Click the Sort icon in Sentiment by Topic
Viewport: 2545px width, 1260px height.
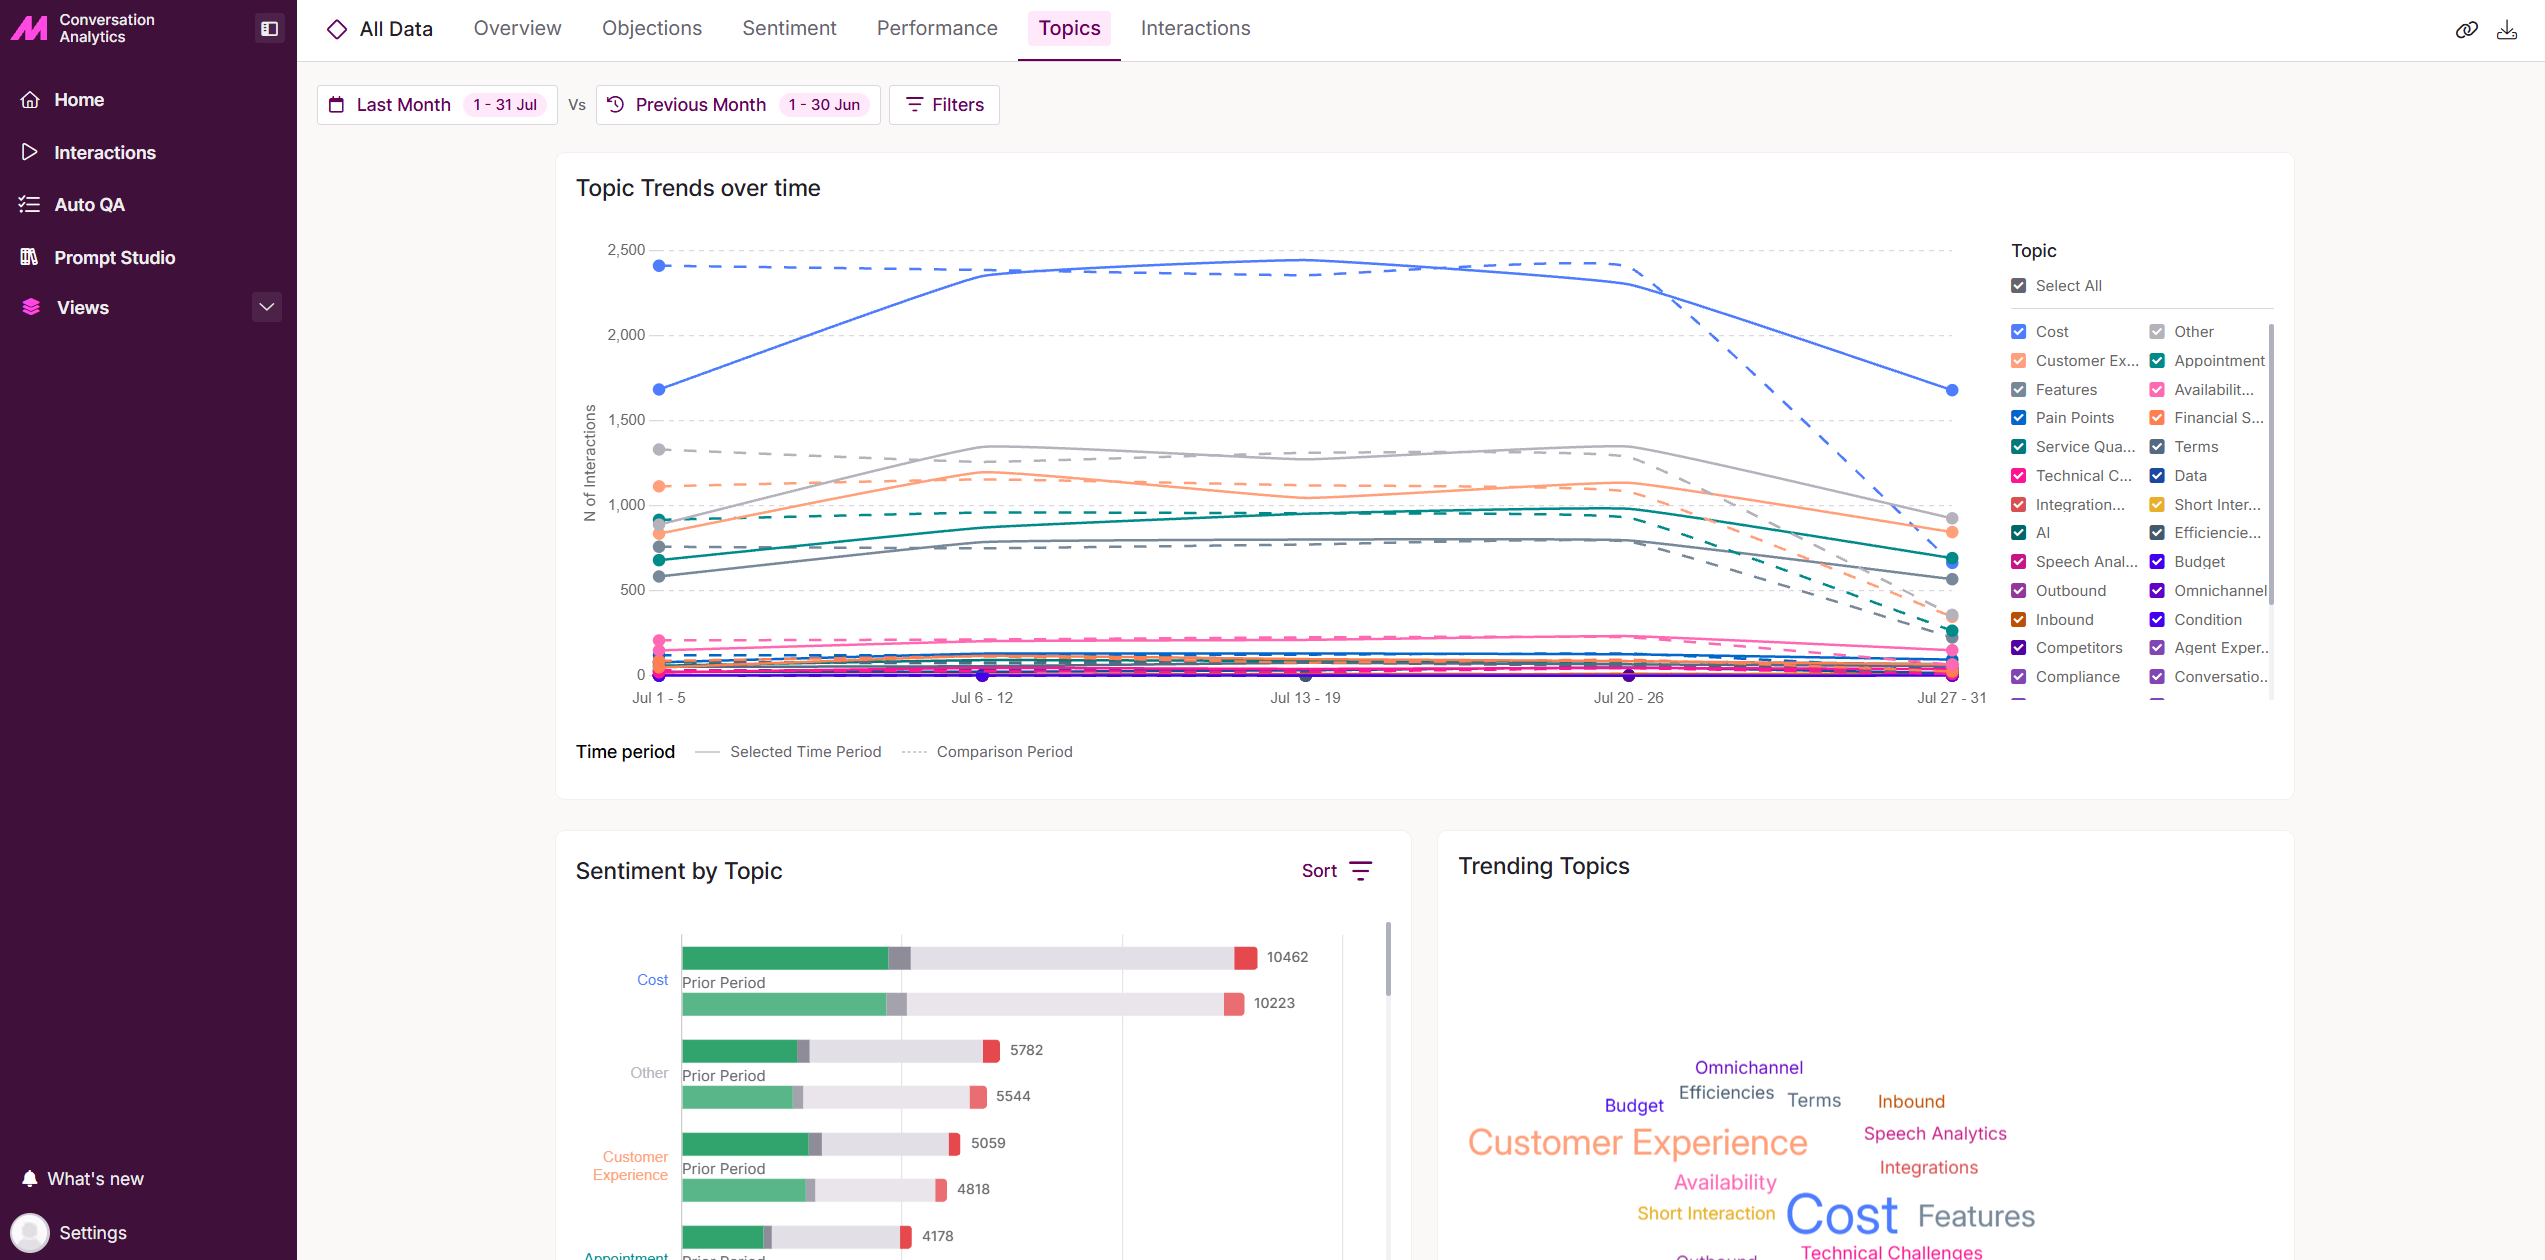[1361, 871]
